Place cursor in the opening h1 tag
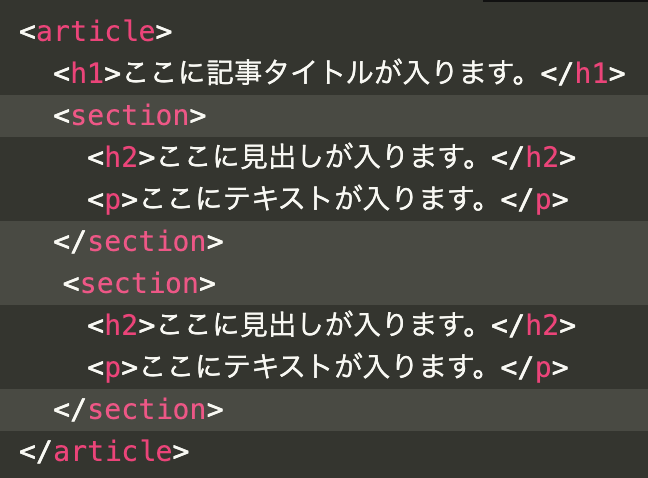Screen dimensions: 648x478 pyautogui.click(x=88, y=73)
